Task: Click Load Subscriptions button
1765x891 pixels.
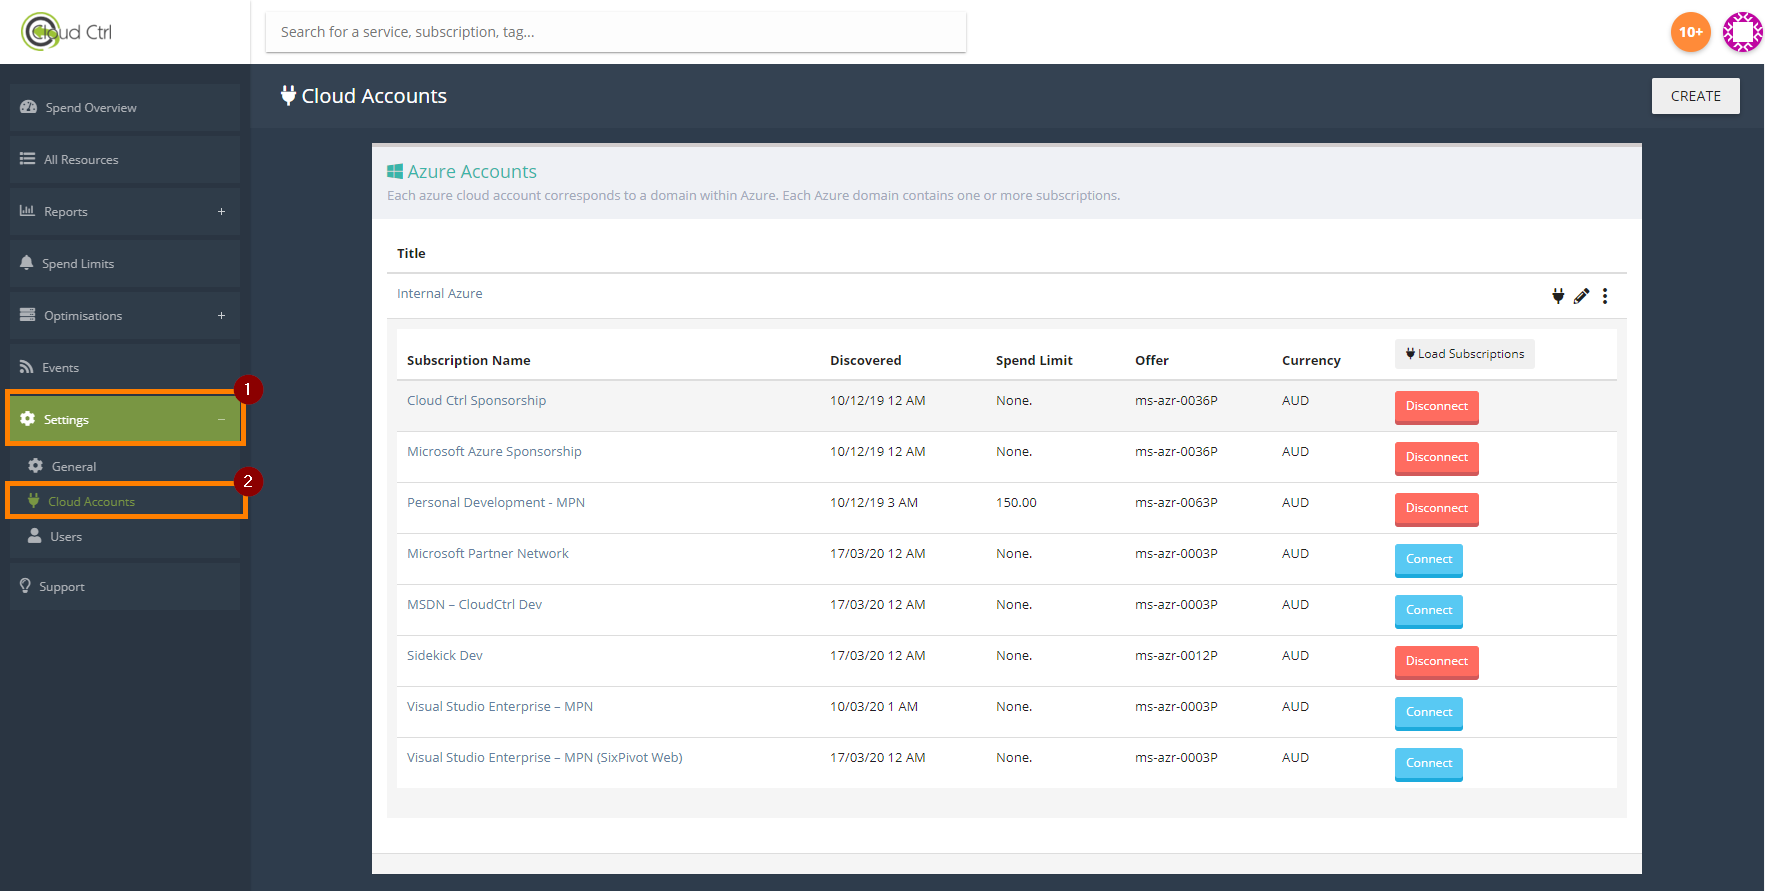Action: [x=1464, y=354]
